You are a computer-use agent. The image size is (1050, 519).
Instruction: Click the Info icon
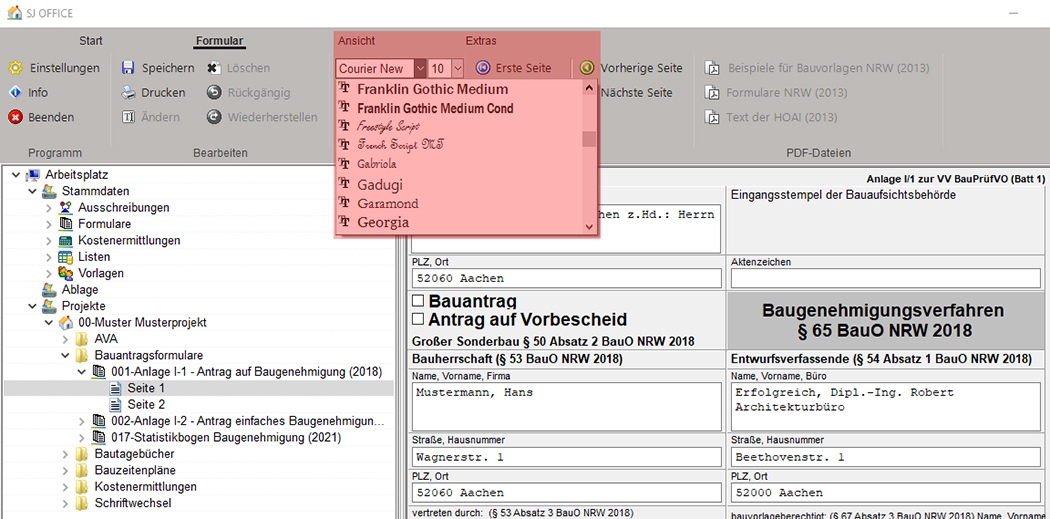tap(15, 92)
